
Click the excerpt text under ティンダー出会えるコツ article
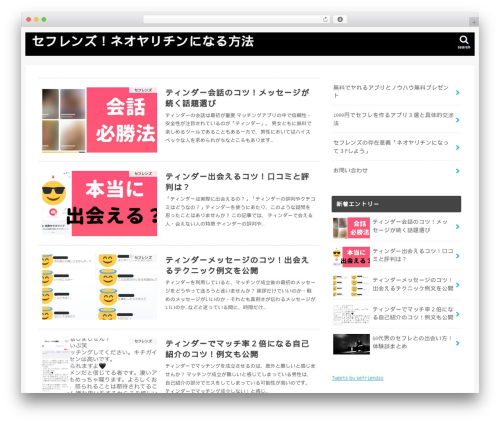coord(240,211)
